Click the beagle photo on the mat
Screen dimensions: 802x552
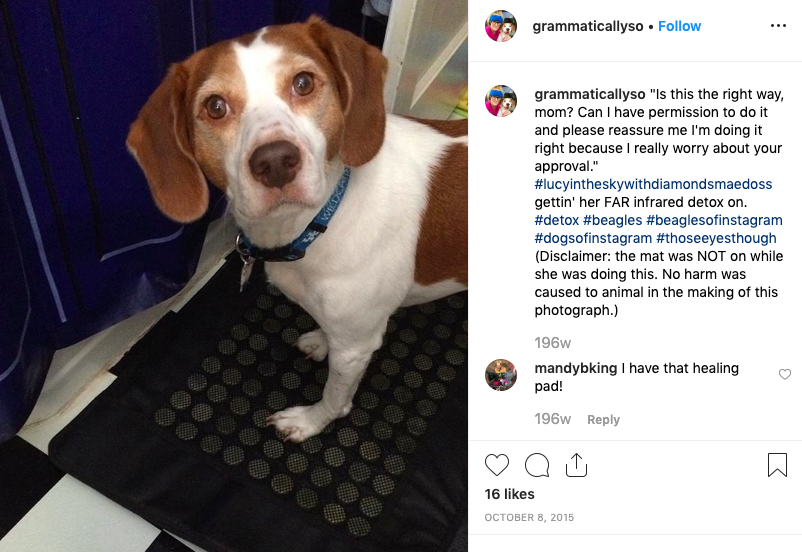(234, 276)
